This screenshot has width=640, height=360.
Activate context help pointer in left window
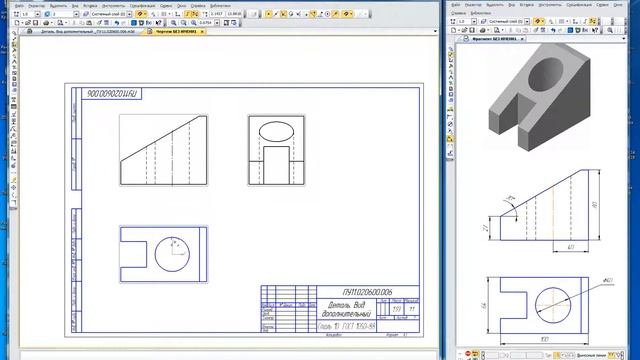click(x=159, y=23)
